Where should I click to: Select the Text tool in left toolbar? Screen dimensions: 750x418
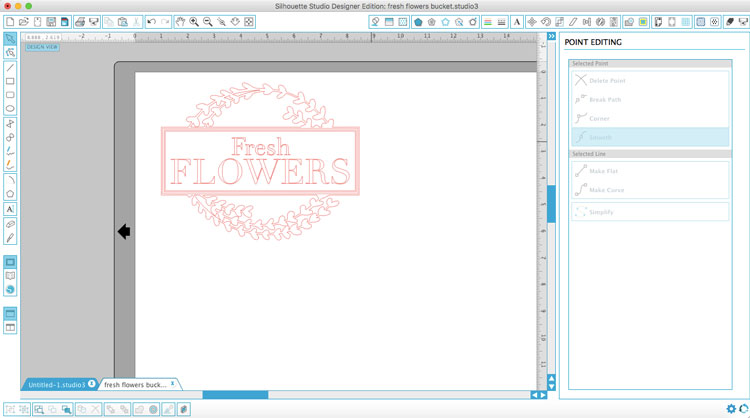tap(10, 209)
